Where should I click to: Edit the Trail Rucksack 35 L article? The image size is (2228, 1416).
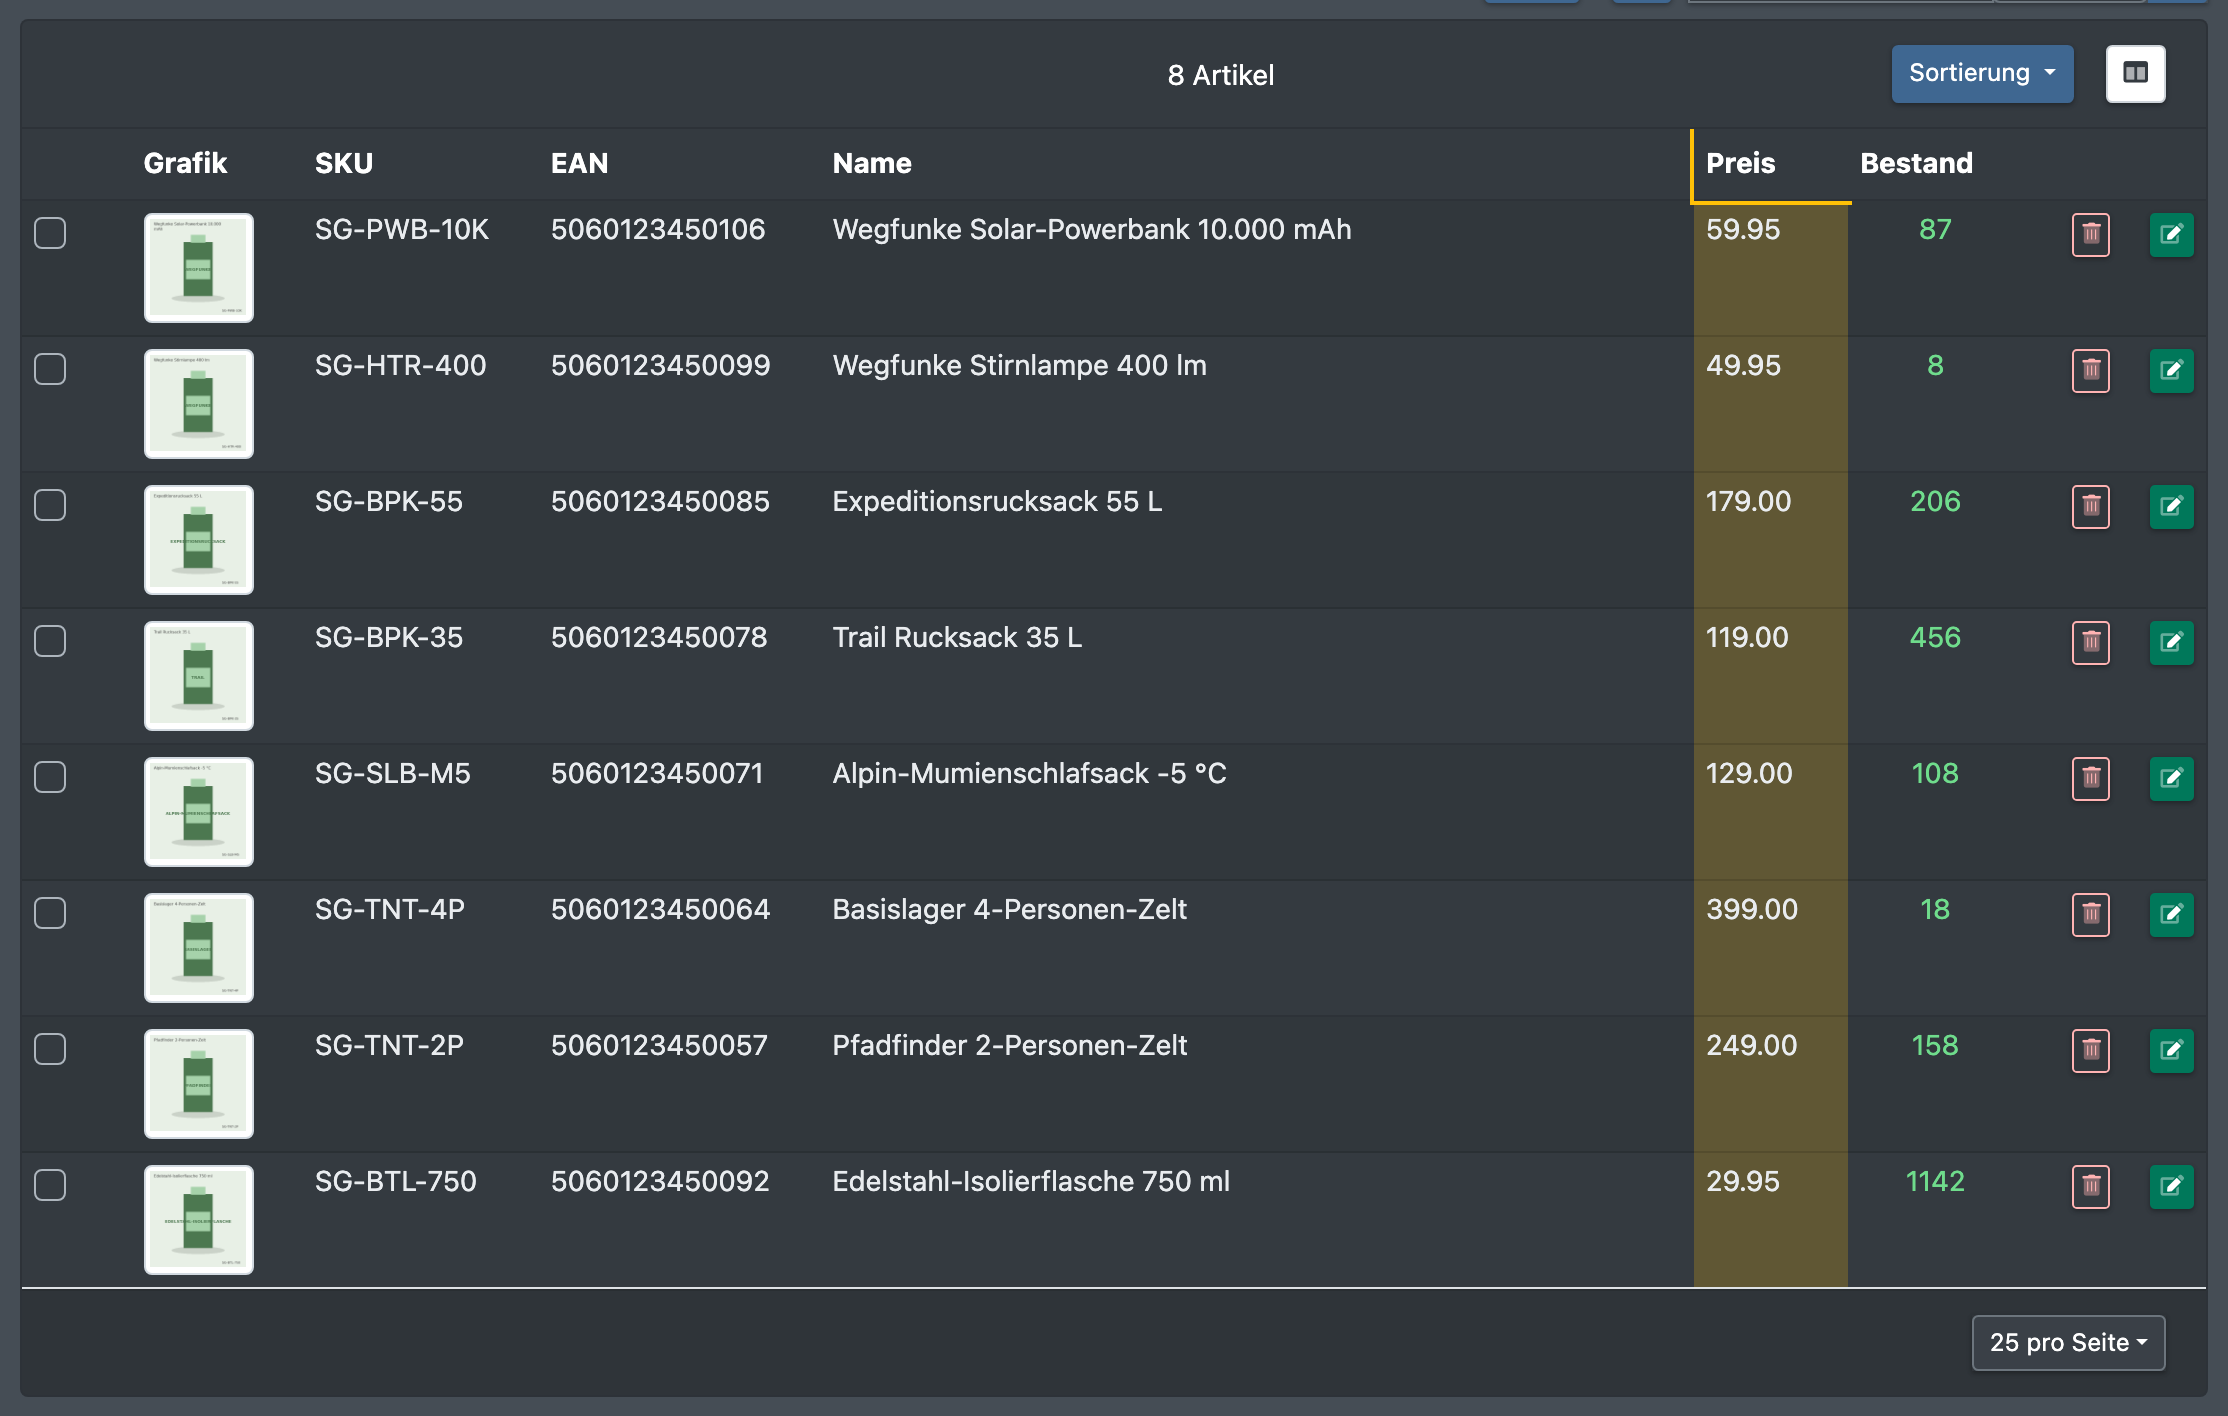[2171, 643]
